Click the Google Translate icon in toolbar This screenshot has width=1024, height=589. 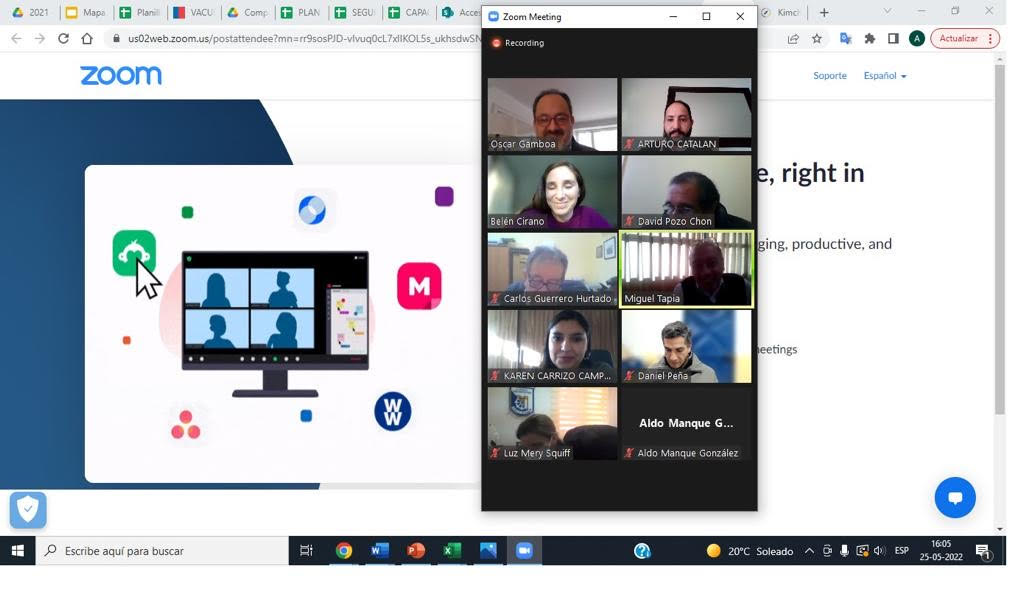(x=845, y=39)
